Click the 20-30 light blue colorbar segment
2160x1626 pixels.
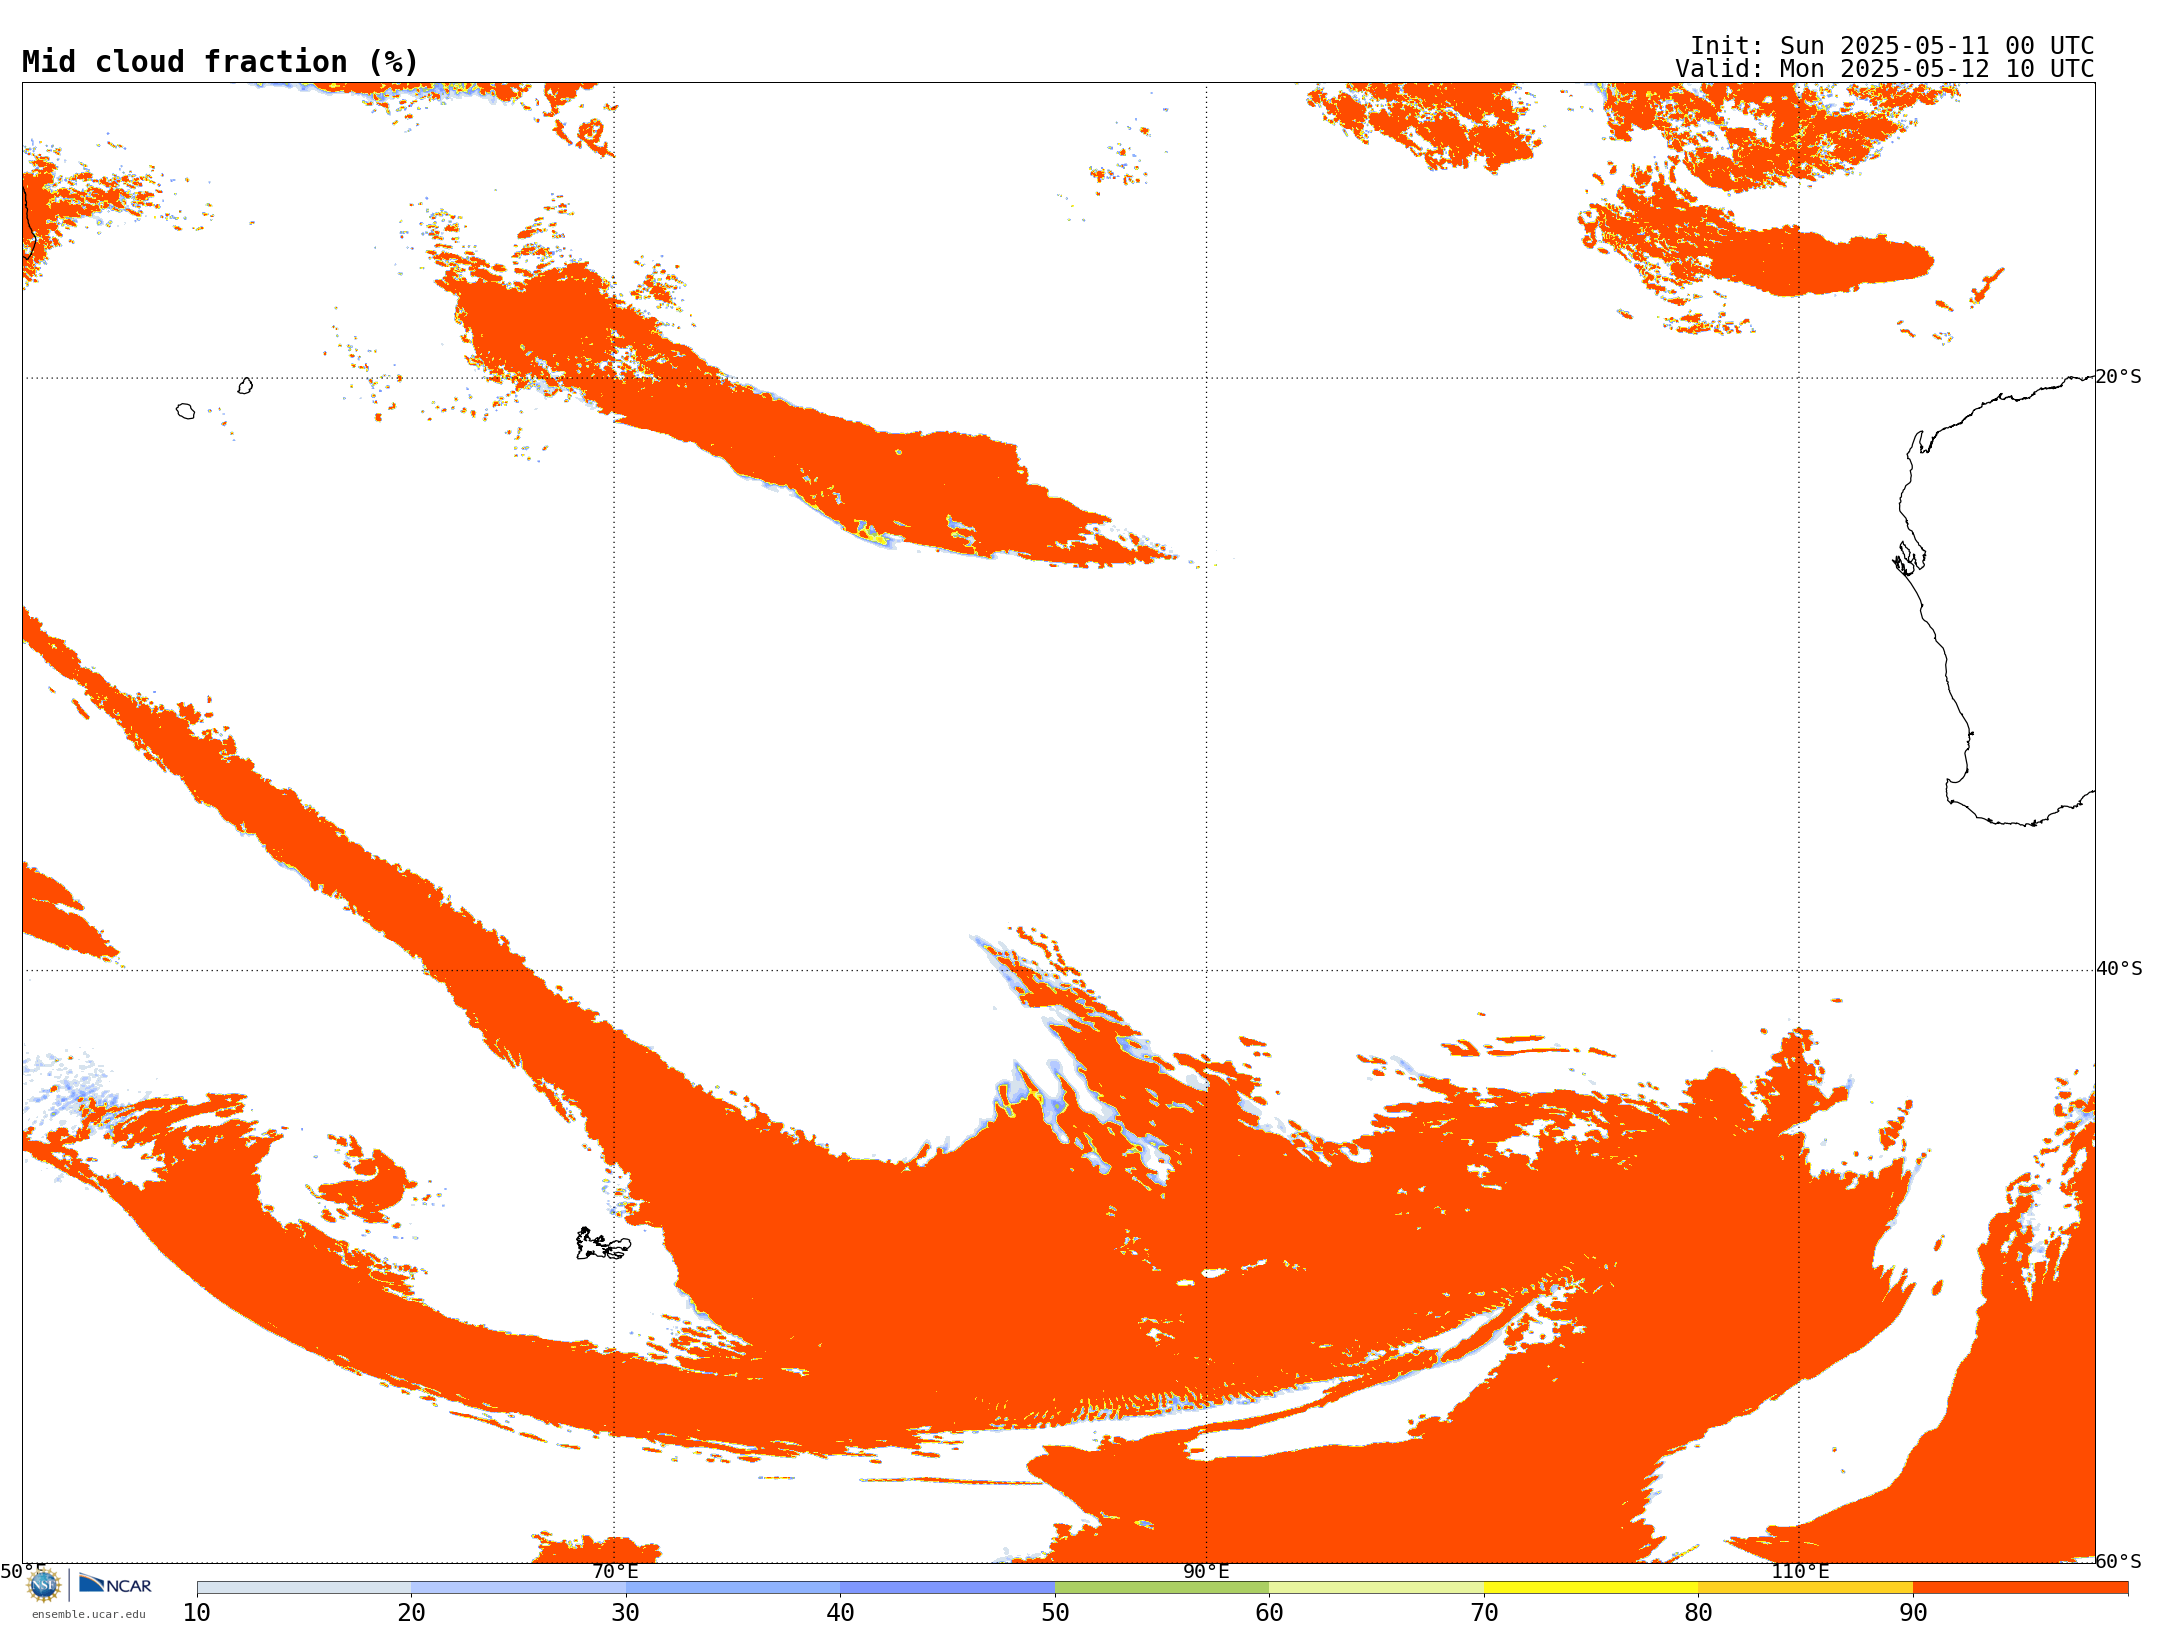pyautogui.click(x=518, y=1588)
